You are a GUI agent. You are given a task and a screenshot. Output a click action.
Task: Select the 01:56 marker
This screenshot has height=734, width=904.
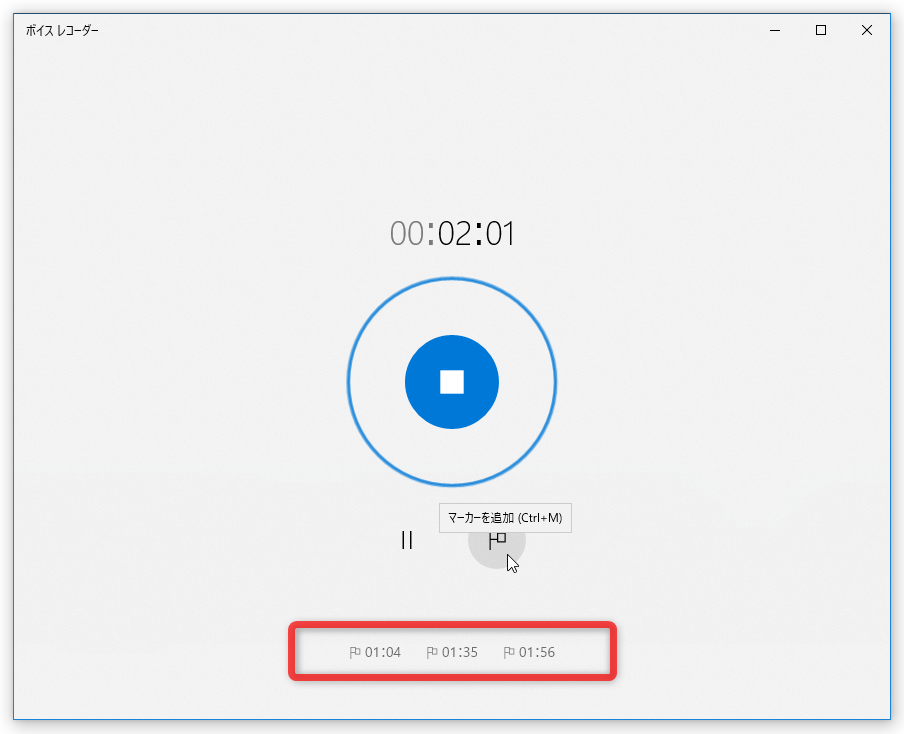click(x=529, y=652)
